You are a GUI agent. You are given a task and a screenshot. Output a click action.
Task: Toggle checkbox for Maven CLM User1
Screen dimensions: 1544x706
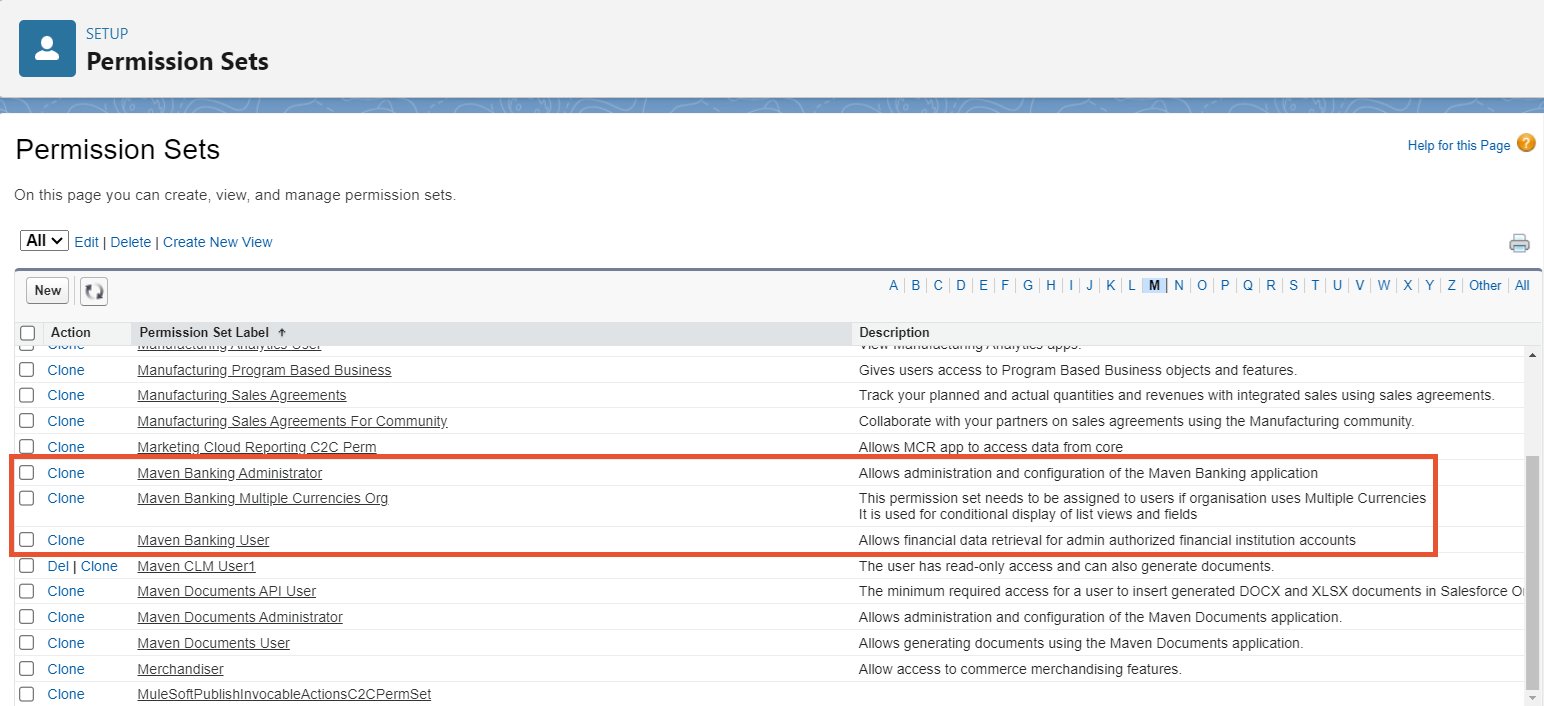[27, 566]
